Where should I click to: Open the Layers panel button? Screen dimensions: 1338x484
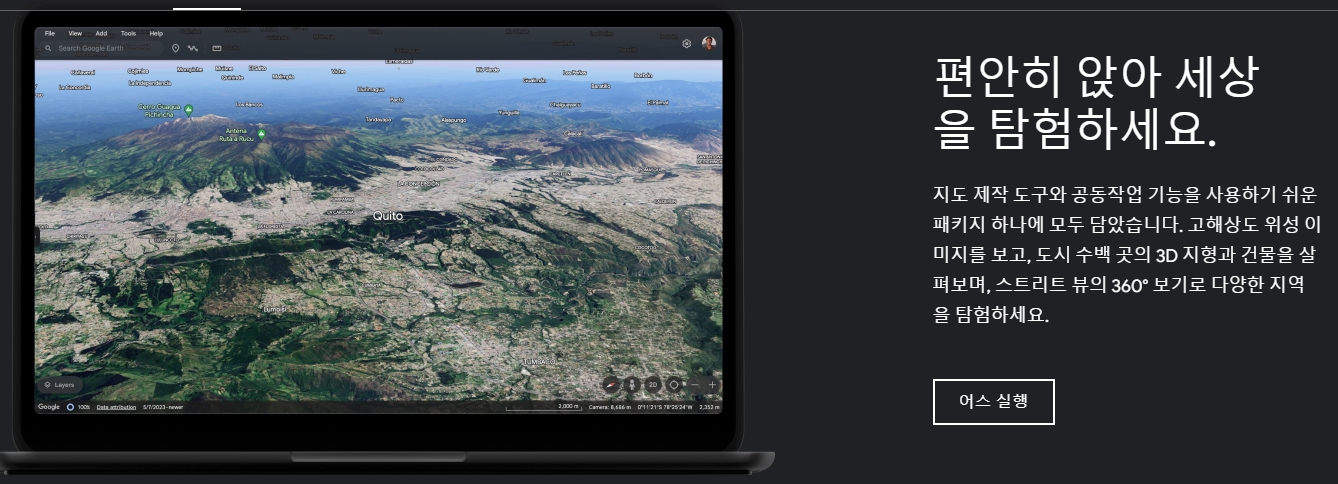59,384
